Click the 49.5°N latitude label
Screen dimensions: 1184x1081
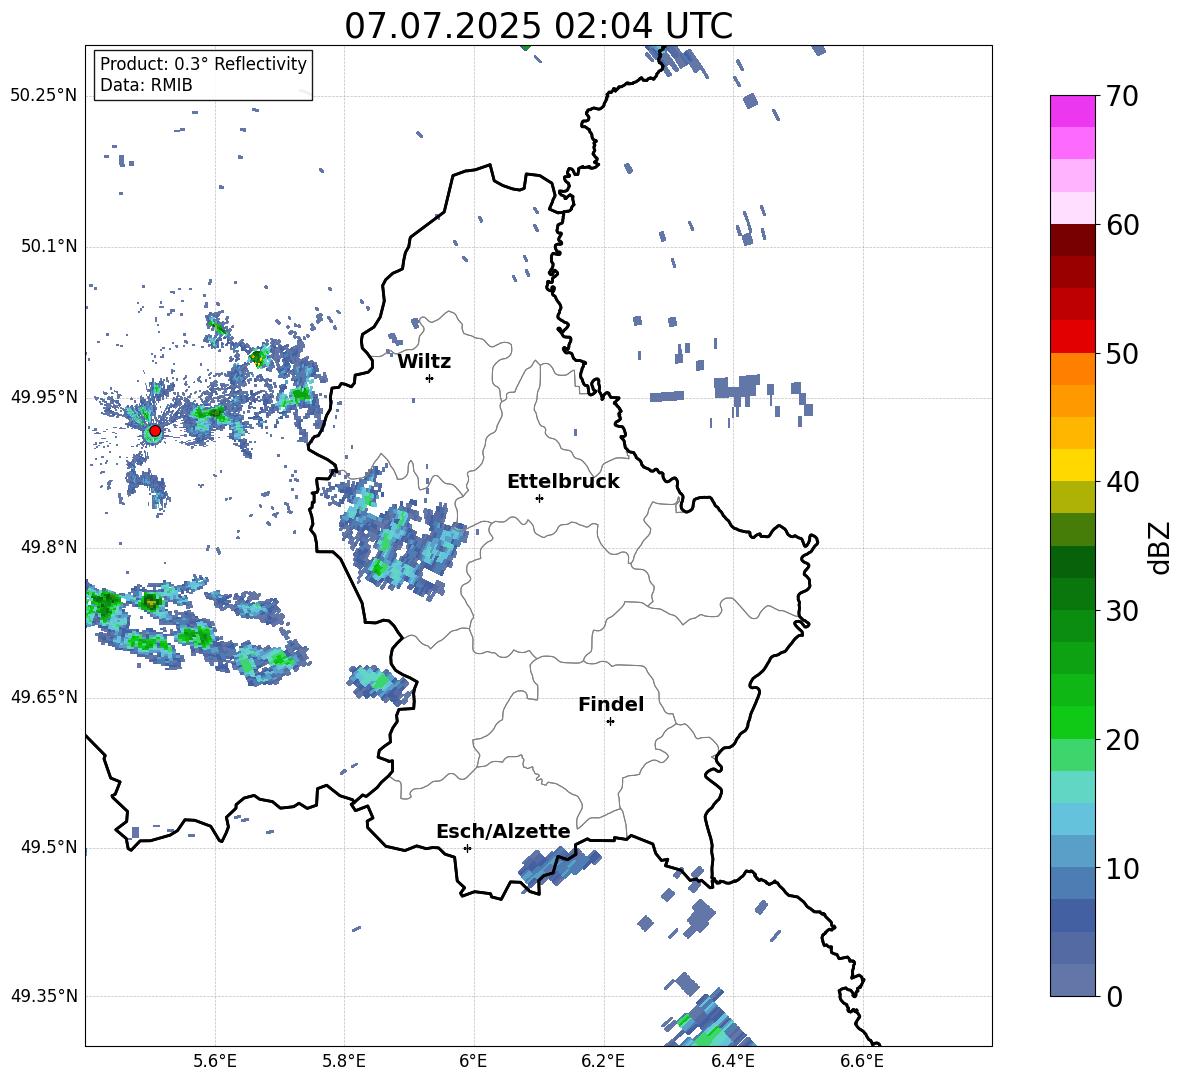pos(49,847)
